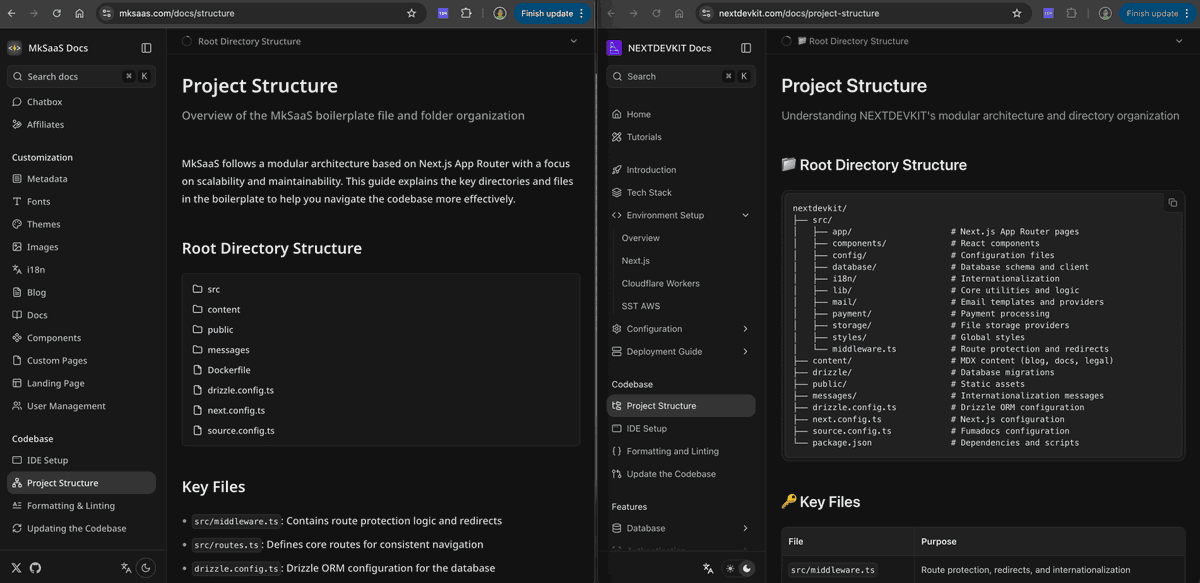
Task: Open profile avatar in nextdevkit.com browser
Action: point(1105,13)
